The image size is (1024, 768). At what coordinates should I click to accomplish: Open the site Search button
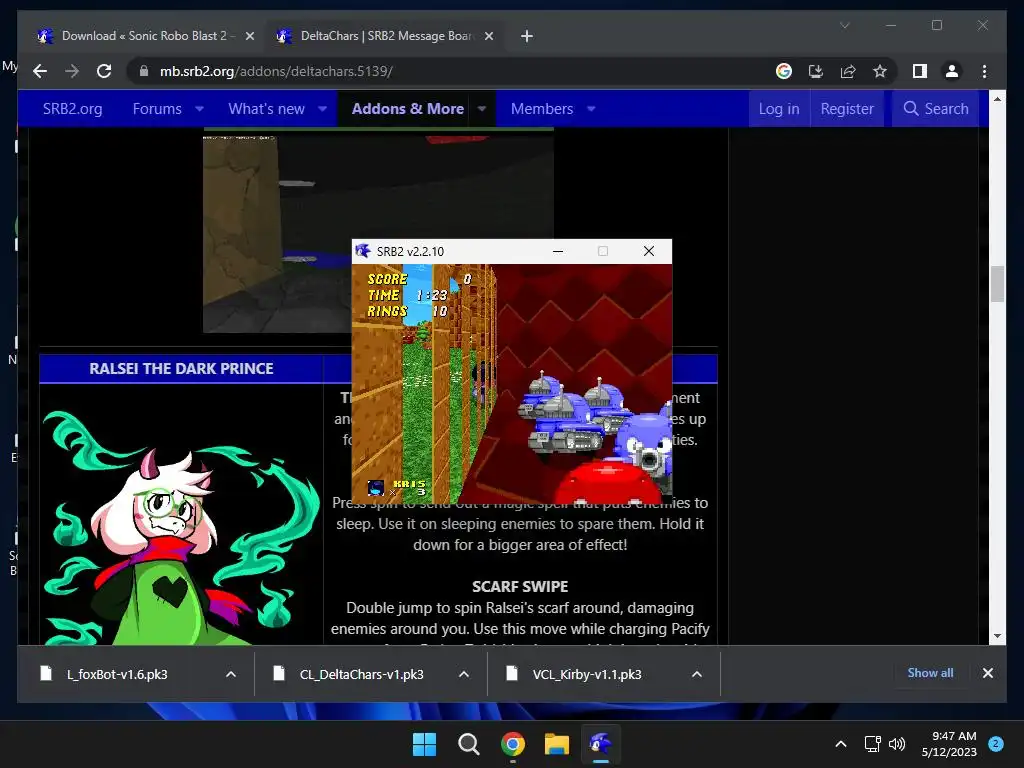pos(936,108)
